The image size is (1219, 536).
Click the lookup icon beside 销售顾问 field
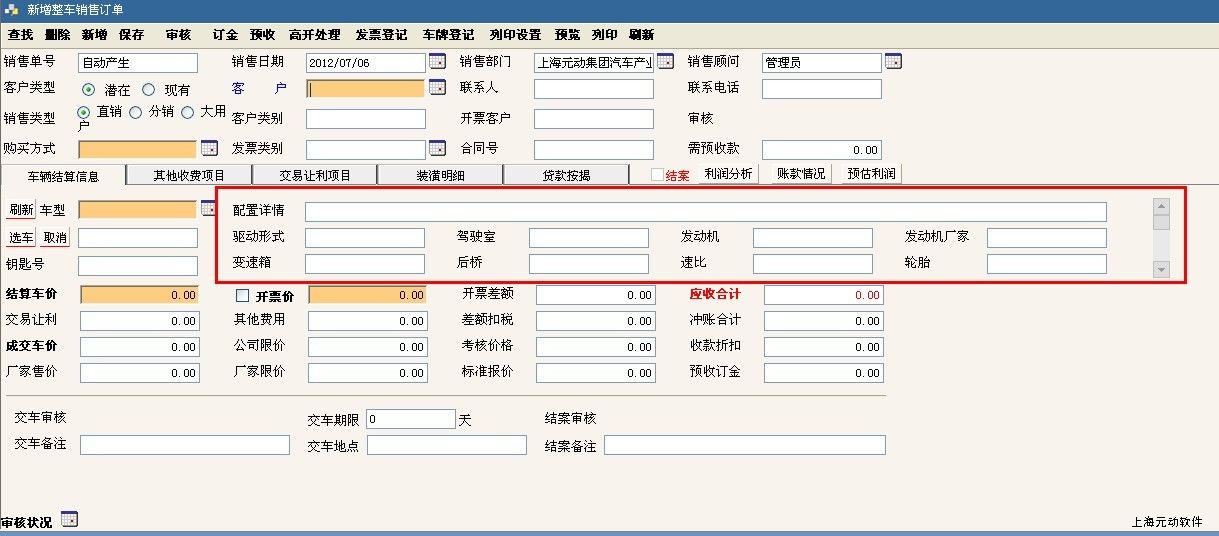[x=893, y=62]
